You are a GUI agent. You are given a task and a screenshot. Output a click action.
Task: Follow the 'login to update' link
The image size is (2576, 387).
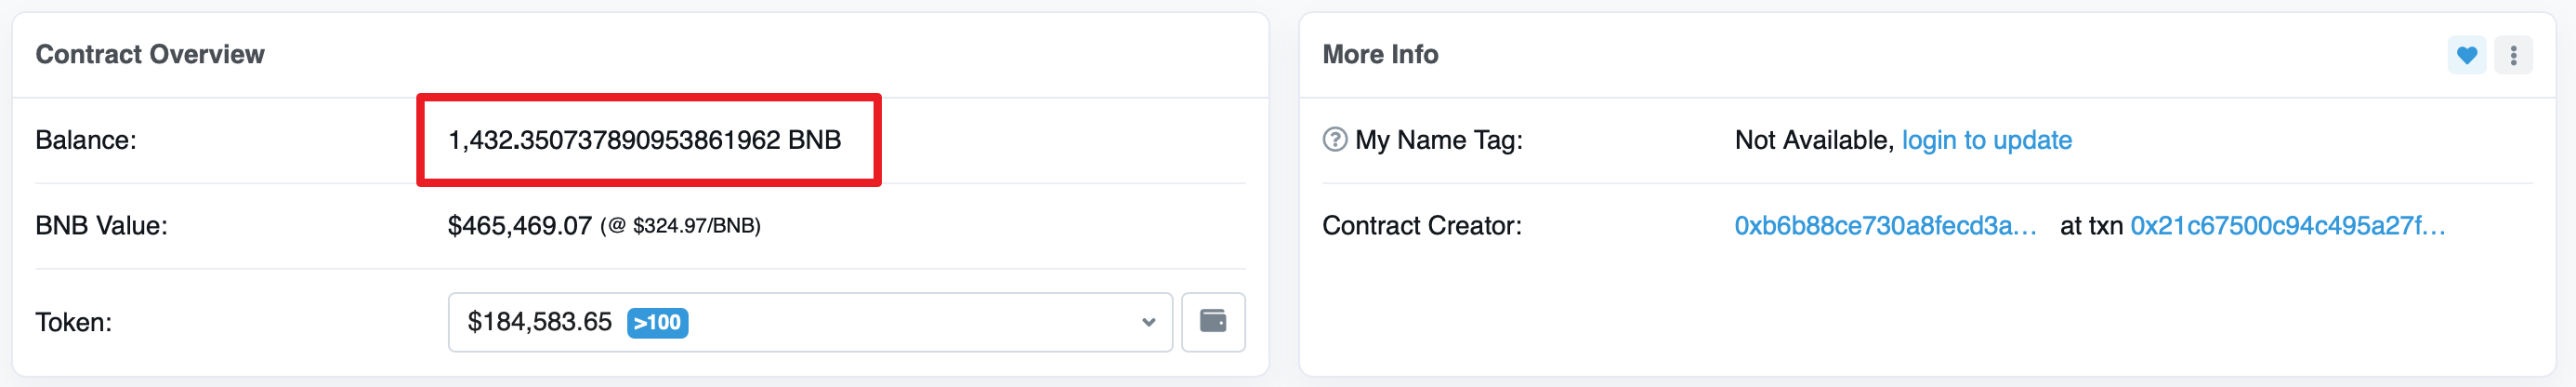click(1986, 140)
